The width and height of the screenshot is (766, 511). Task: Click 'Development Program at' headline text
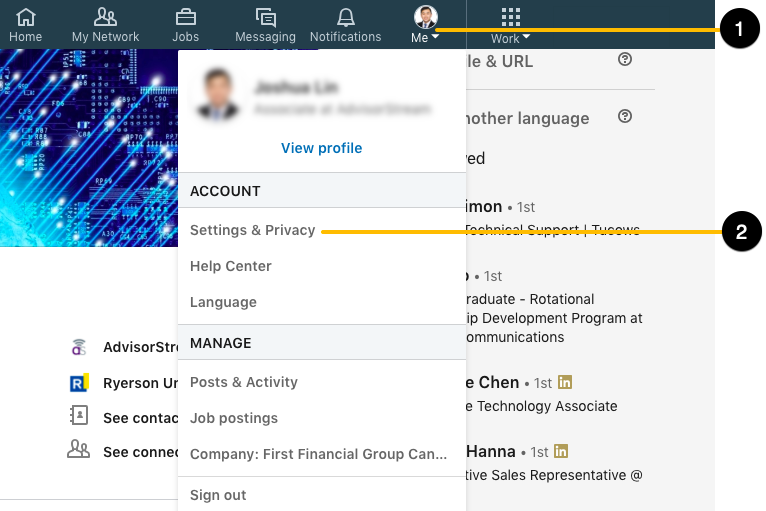pos(554,319)
